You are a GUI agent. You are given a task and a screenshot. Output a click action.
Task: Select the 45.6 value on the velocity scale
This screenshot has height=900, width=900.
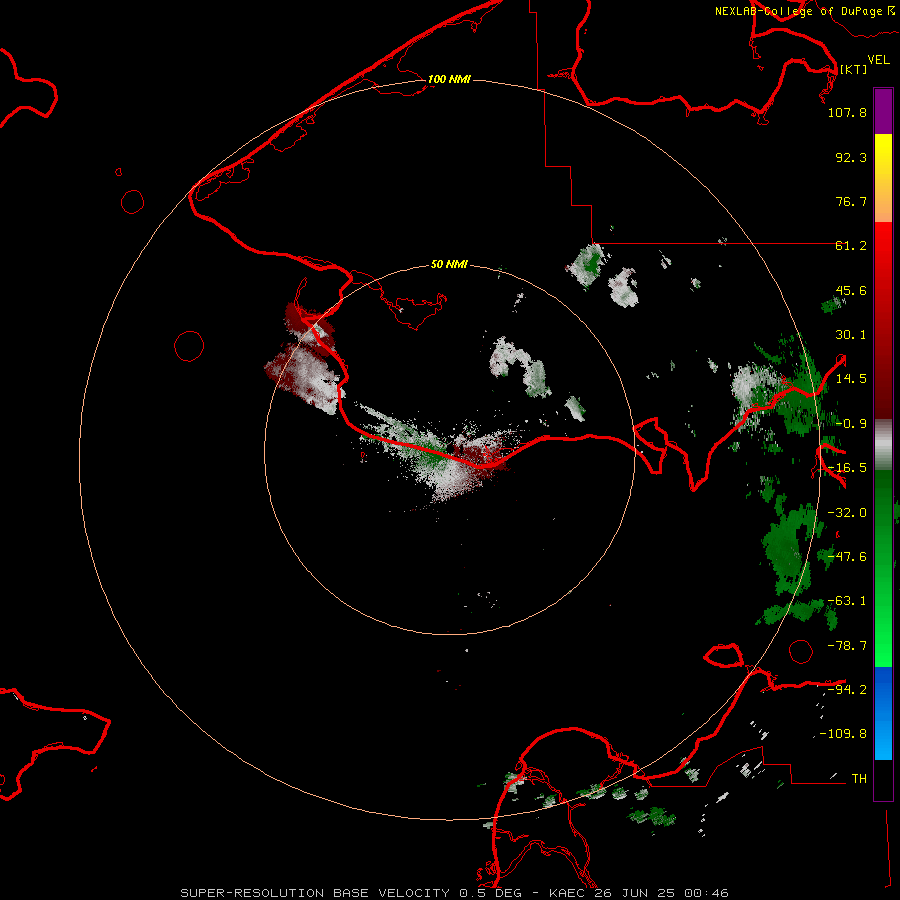pos(851,290)
